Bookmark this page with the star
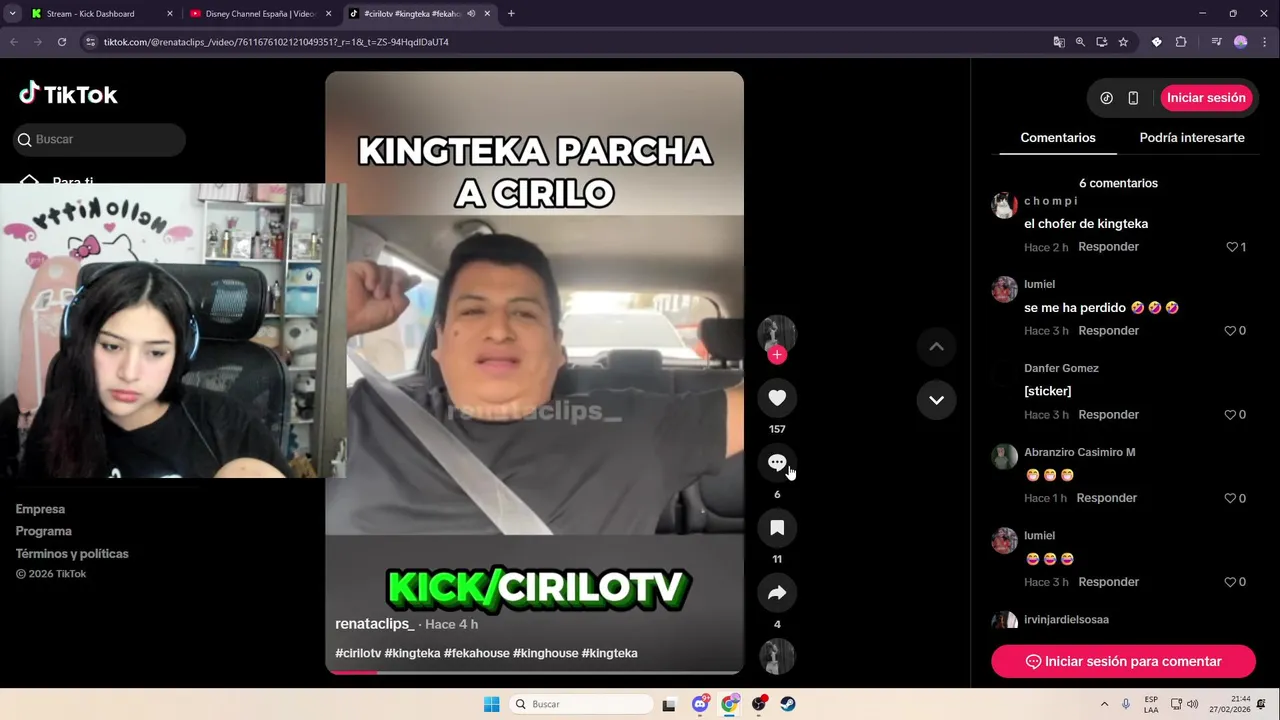The height and width of the screenshot is (720, 1280). tap(1123, 42)
